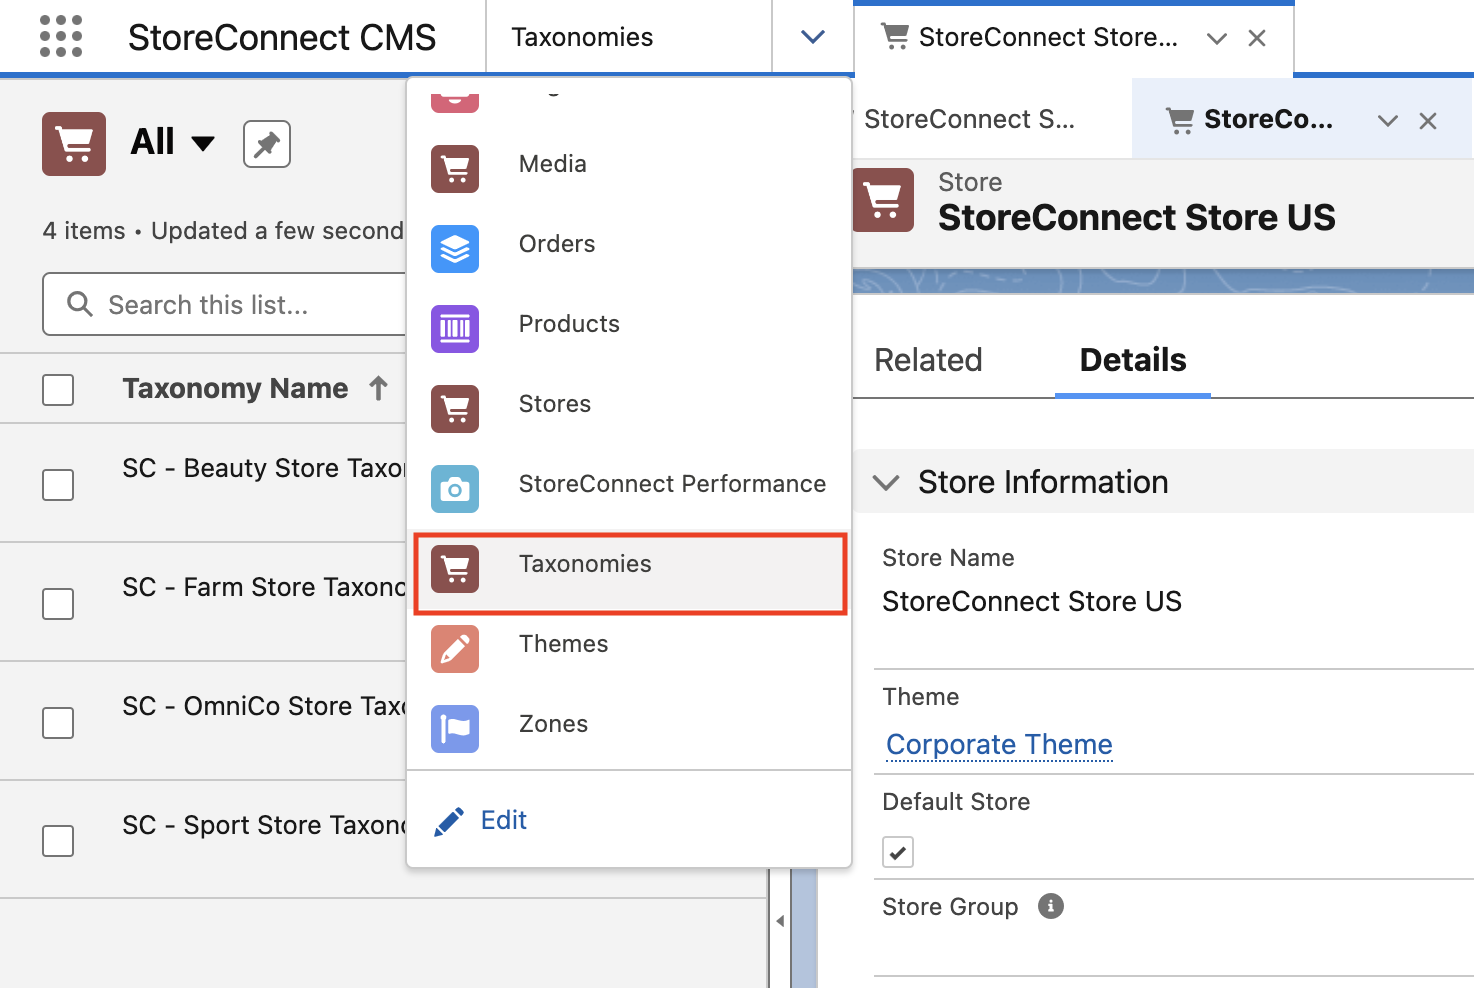Click the search magnifier icon
1474x988 pixels.
click(x=80, y=304)
